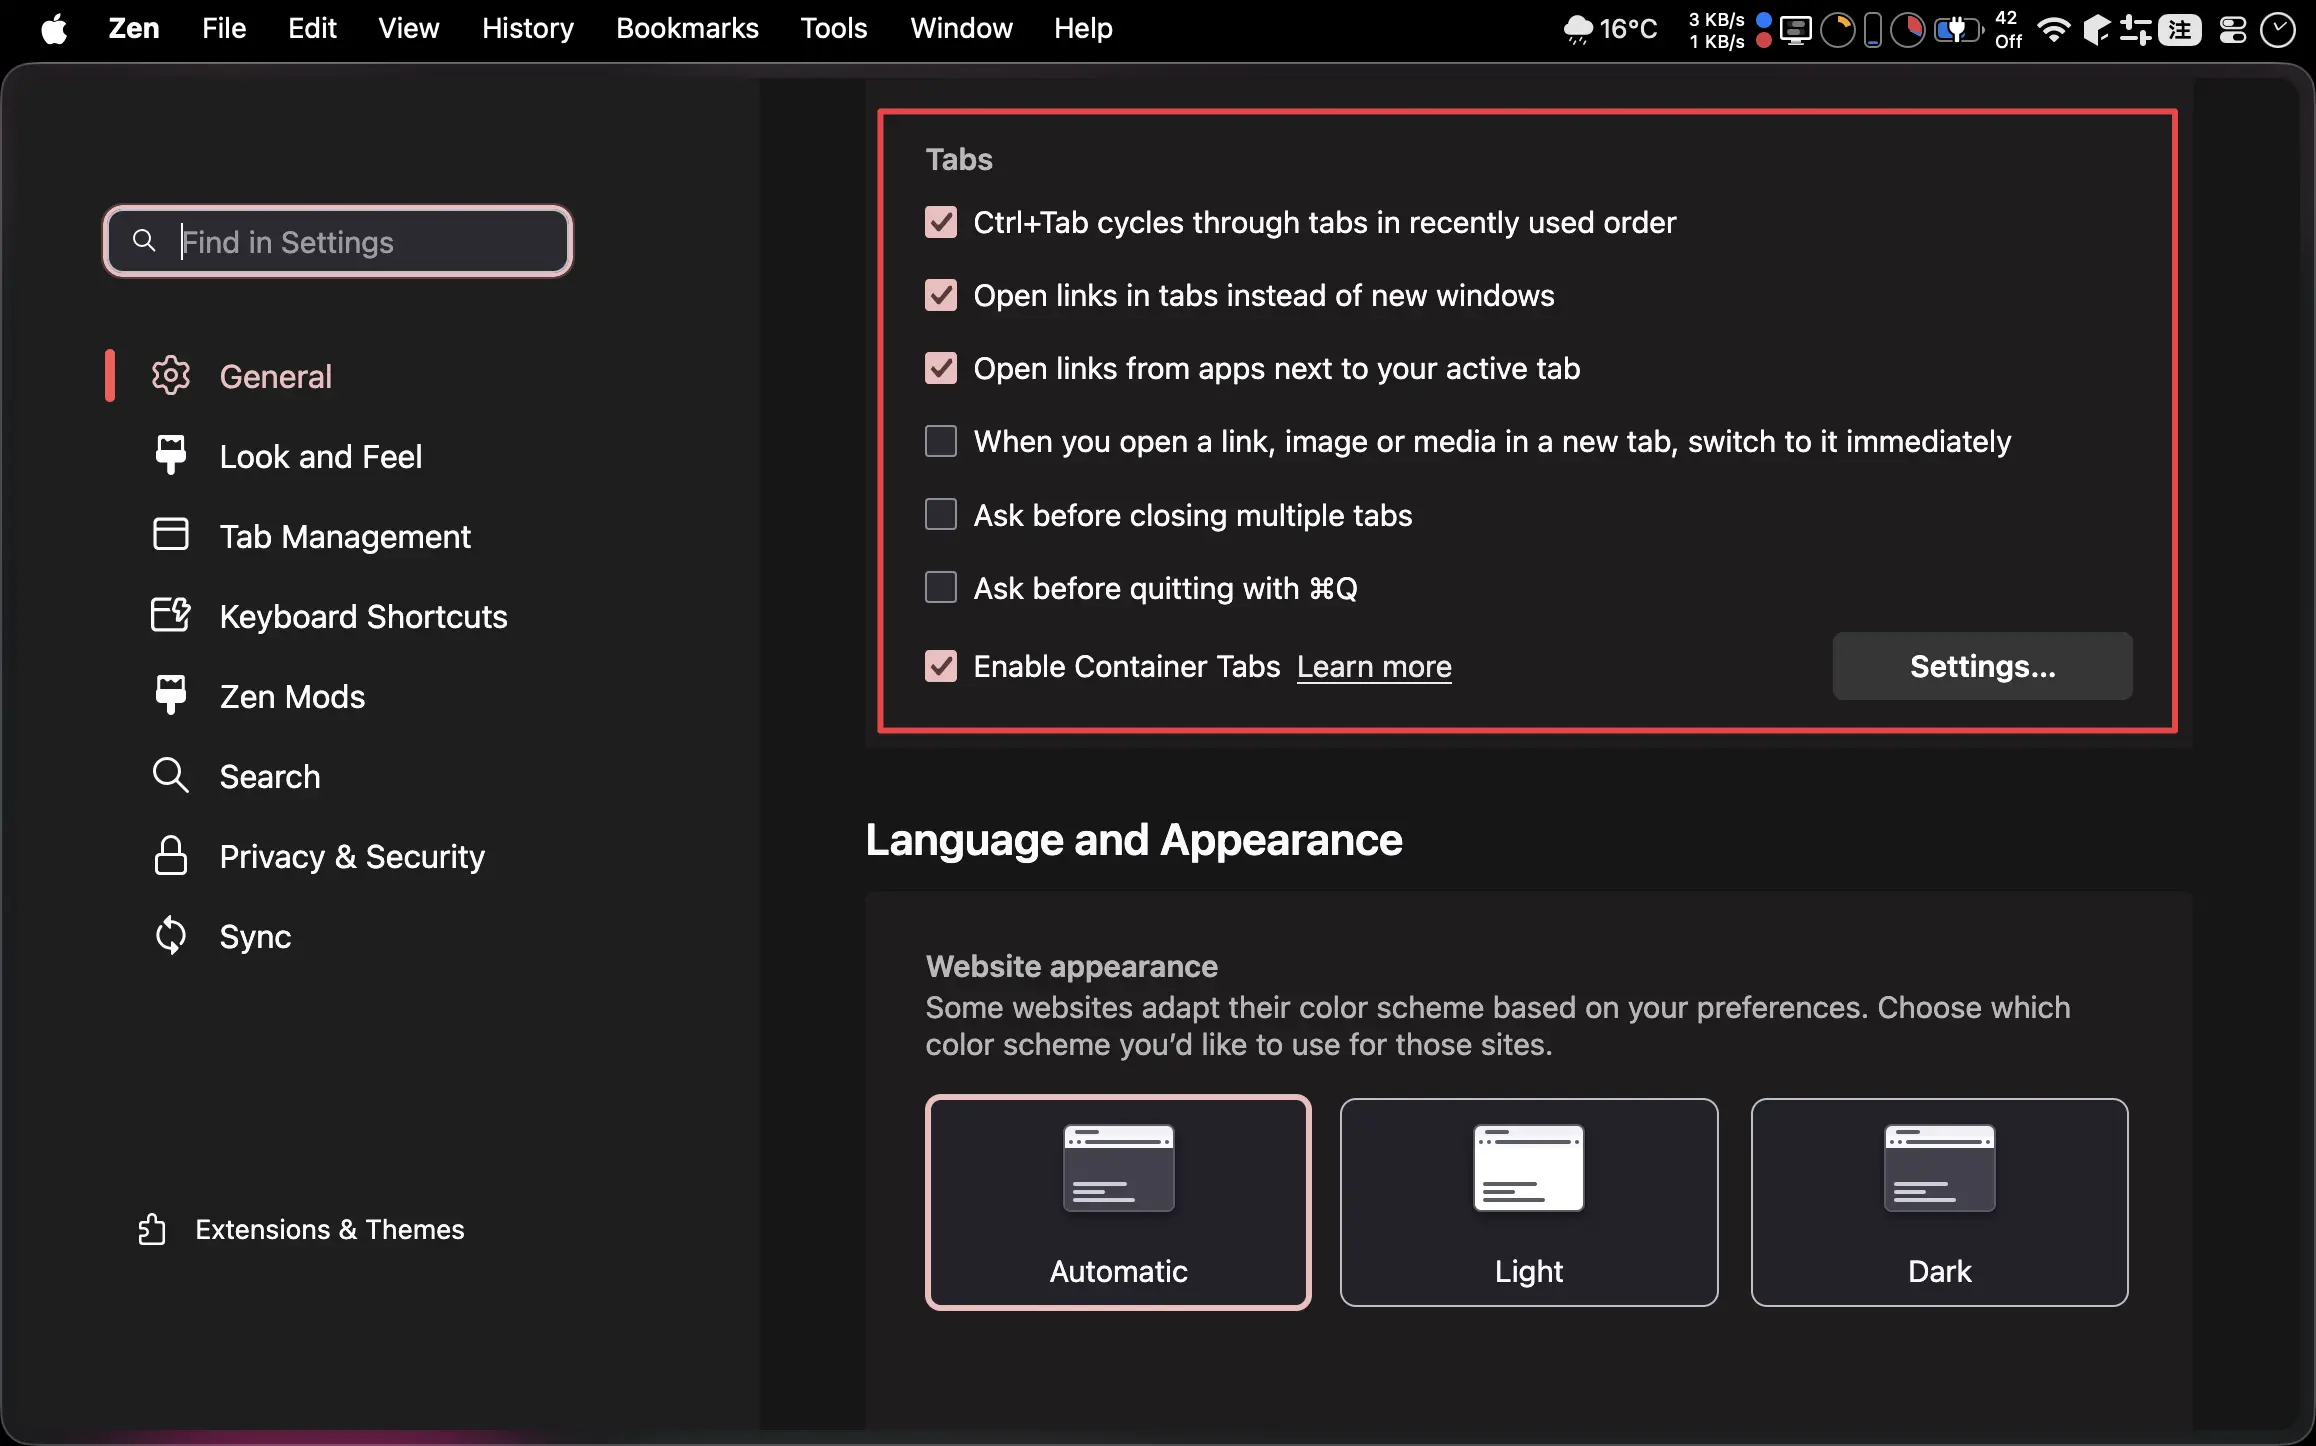2316x1446 pixels.
Task: Open Tab Management via its window icon
Action: pos(170,535)
